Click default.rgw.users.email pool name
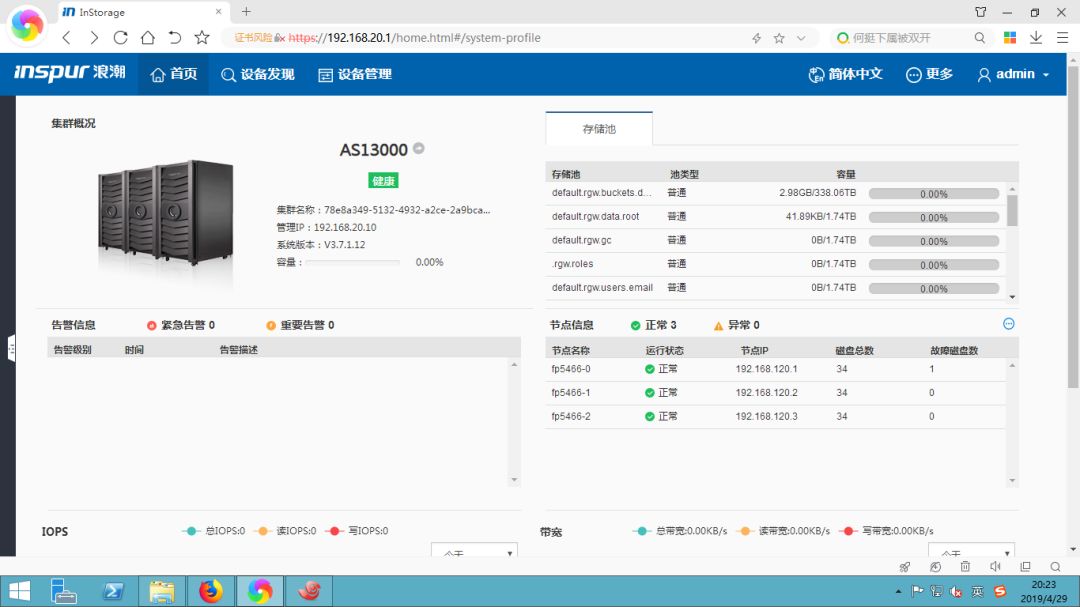The image size is (1080, 607). tap(602, 288)
